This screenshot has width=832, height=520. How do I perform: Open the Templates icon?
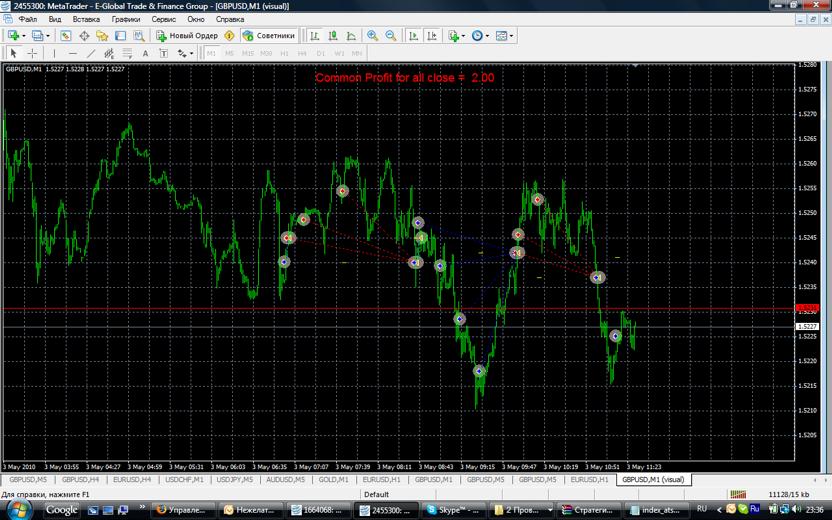point(501,36)
